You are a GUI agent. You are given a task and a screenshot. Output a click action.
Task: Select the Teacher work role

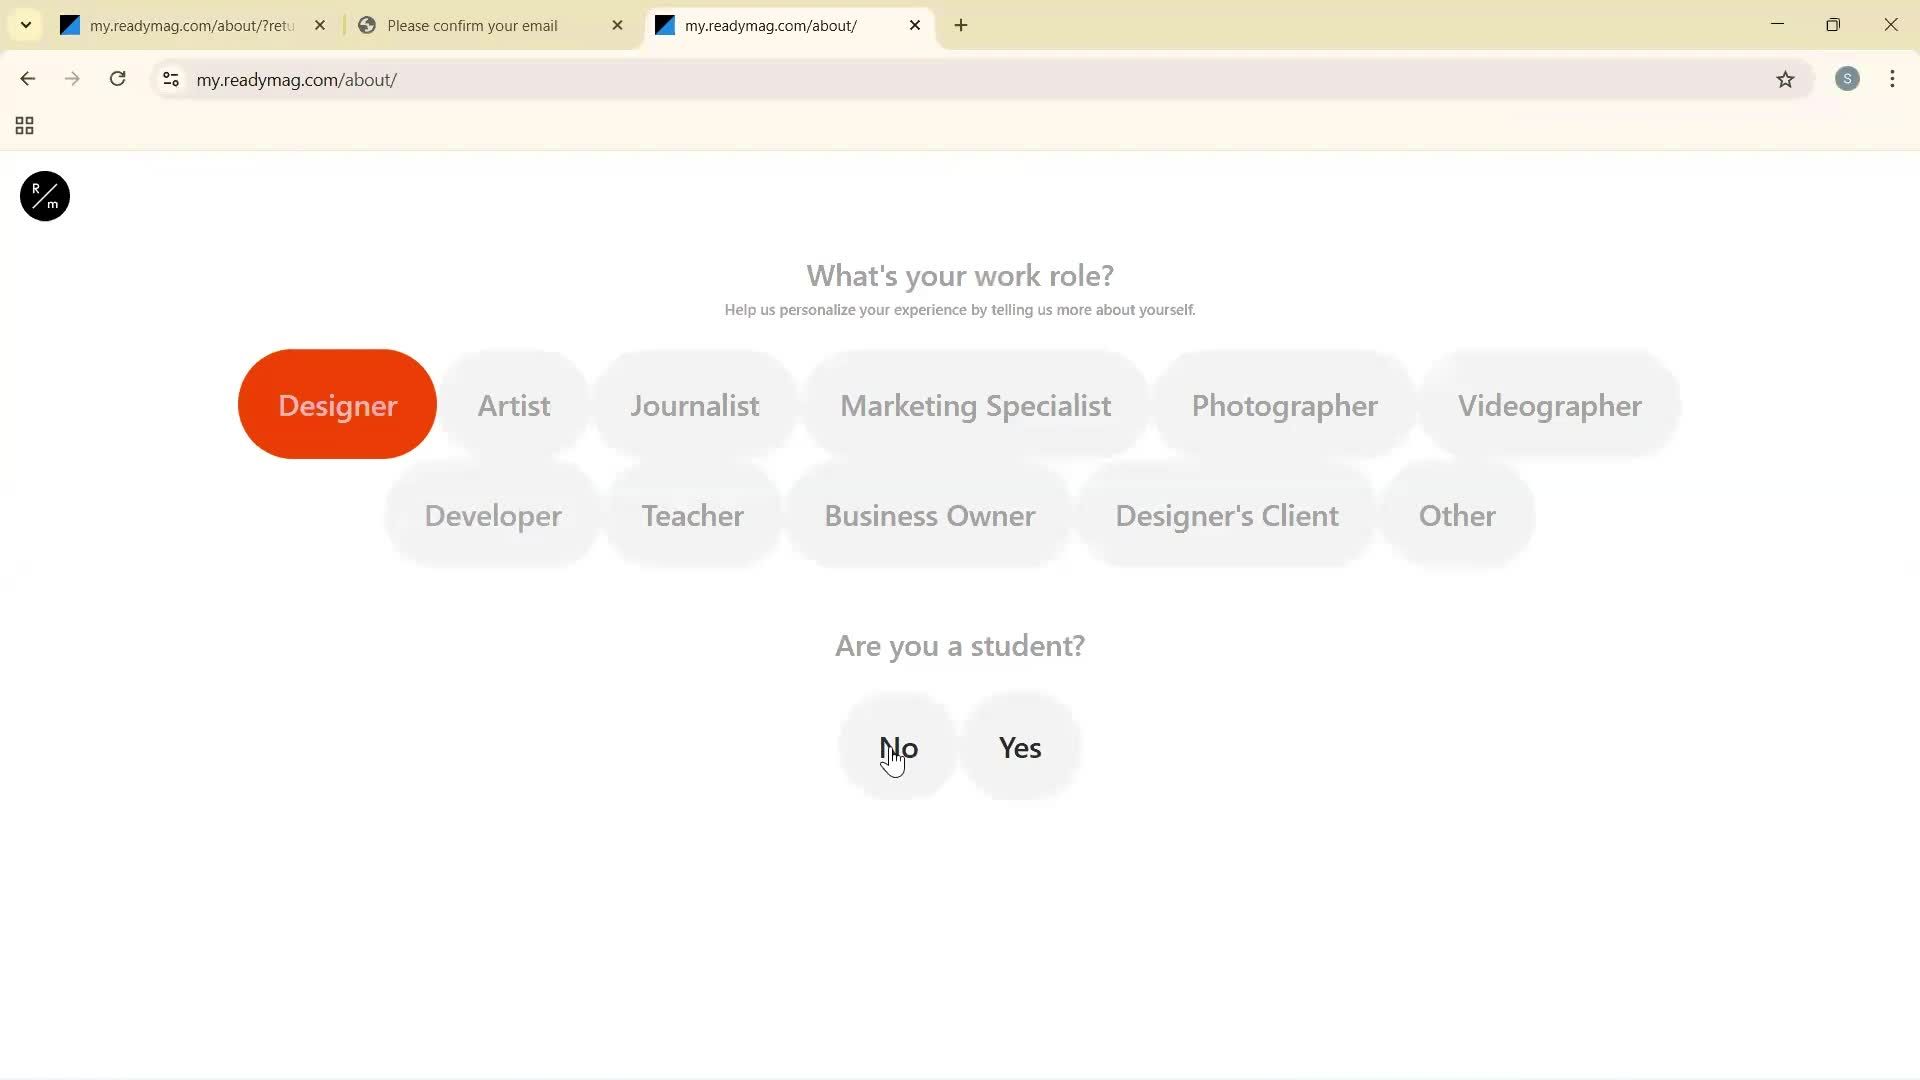[x=692, y=515]
